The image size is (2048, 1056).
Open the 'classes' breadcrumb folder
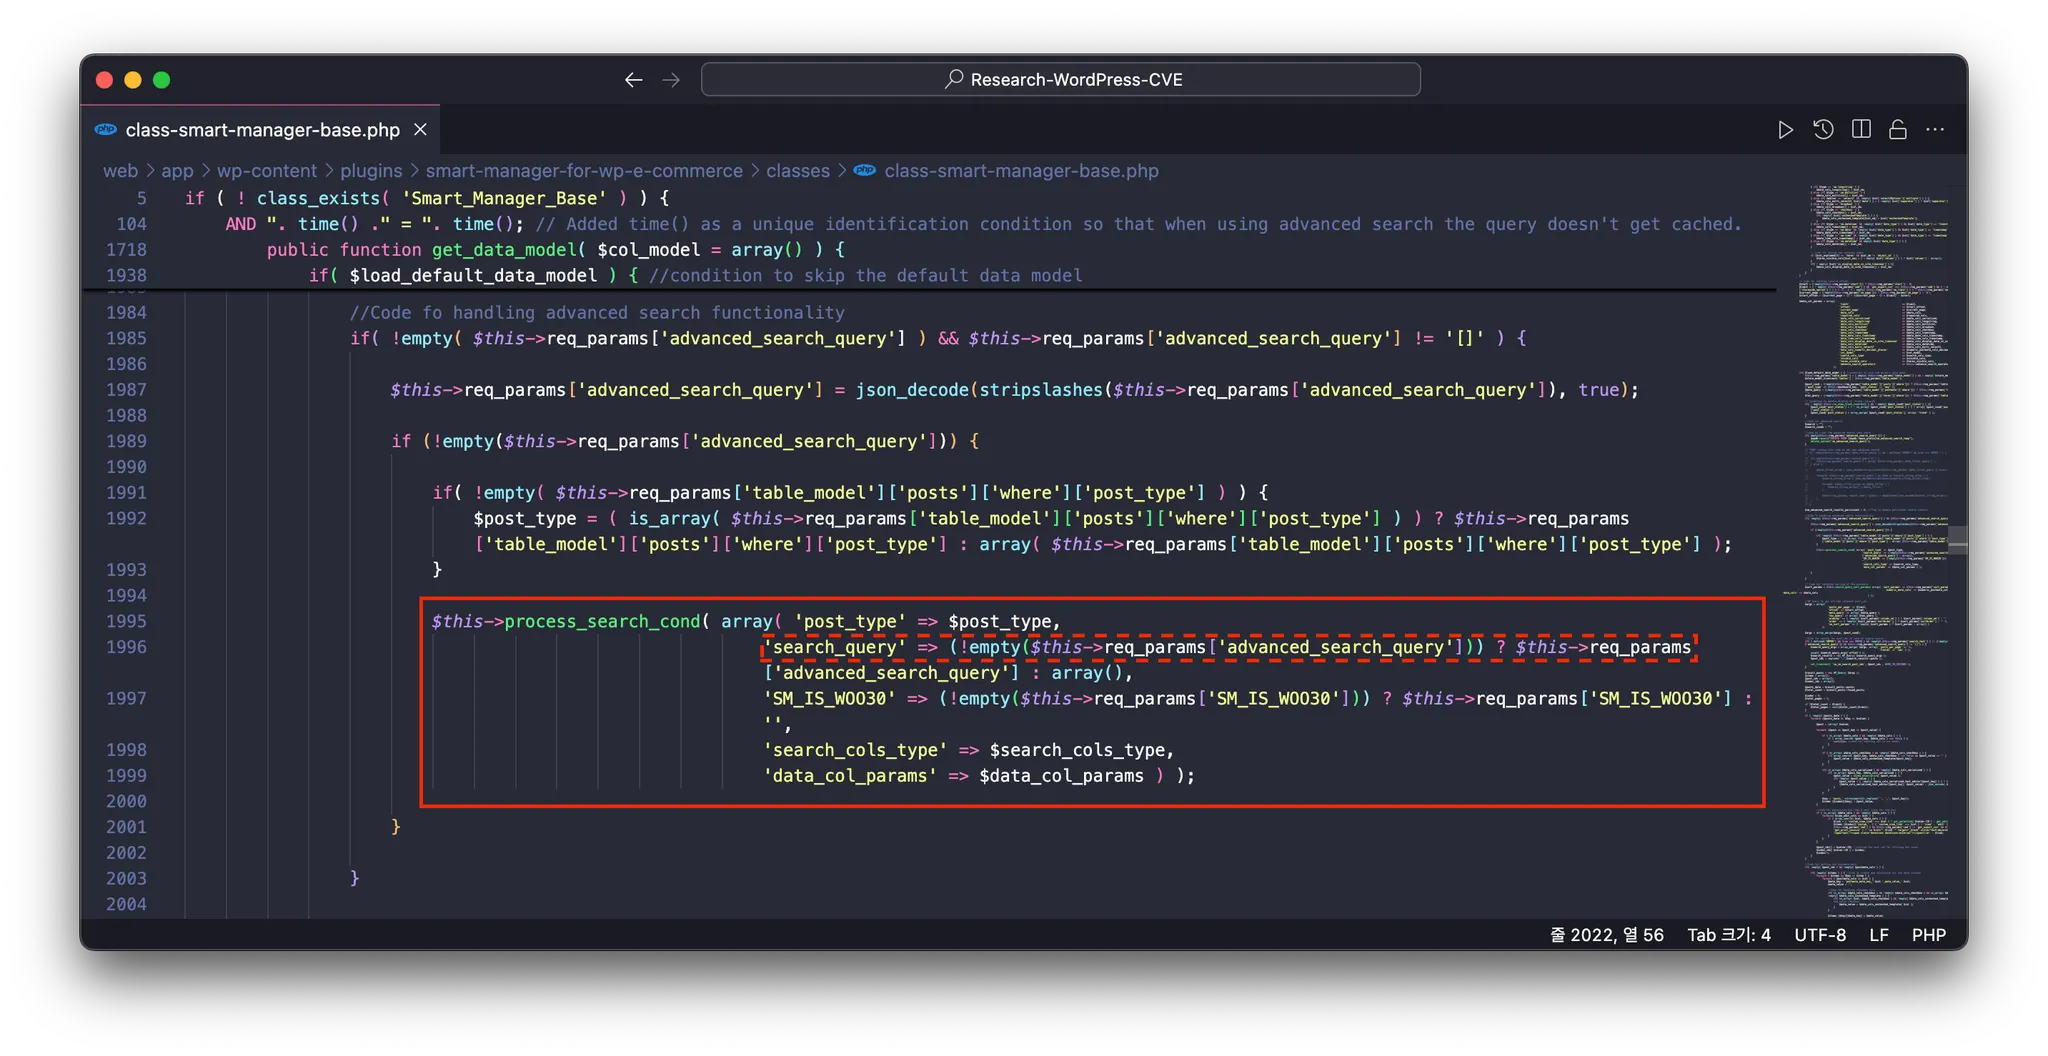coord(797,171)
